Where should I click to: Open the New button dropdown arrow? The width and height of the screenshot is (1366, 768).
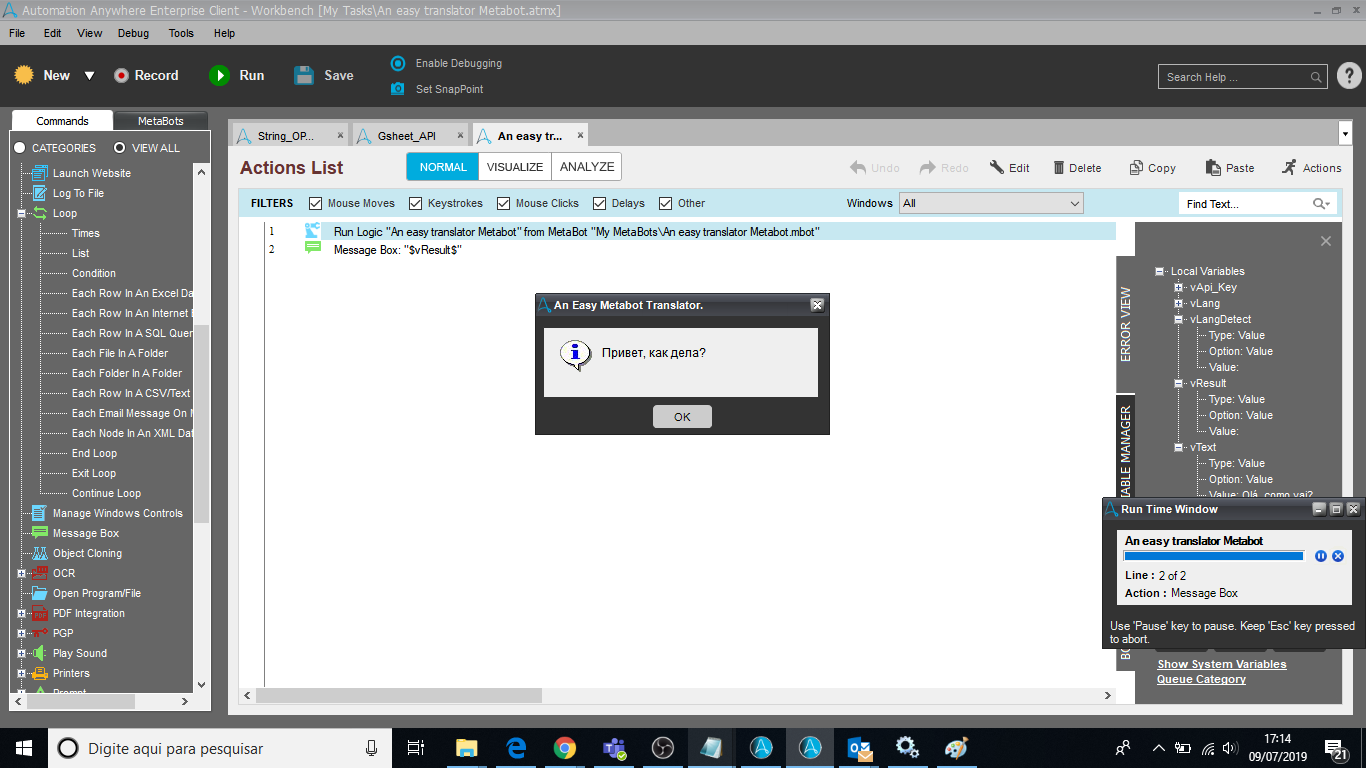click(x=89, y=76)
